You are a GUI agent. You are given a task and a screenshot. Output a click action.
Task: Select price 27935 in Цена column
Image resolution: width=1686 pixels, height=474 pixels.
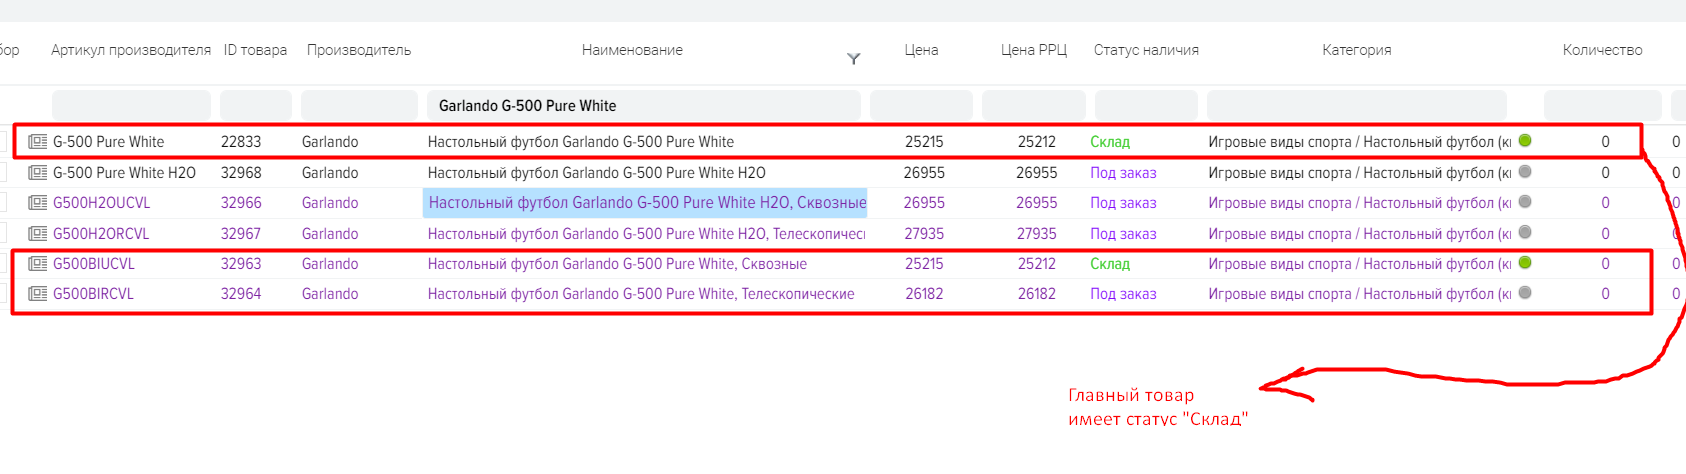pyautogui.click(x=924, y=234)
